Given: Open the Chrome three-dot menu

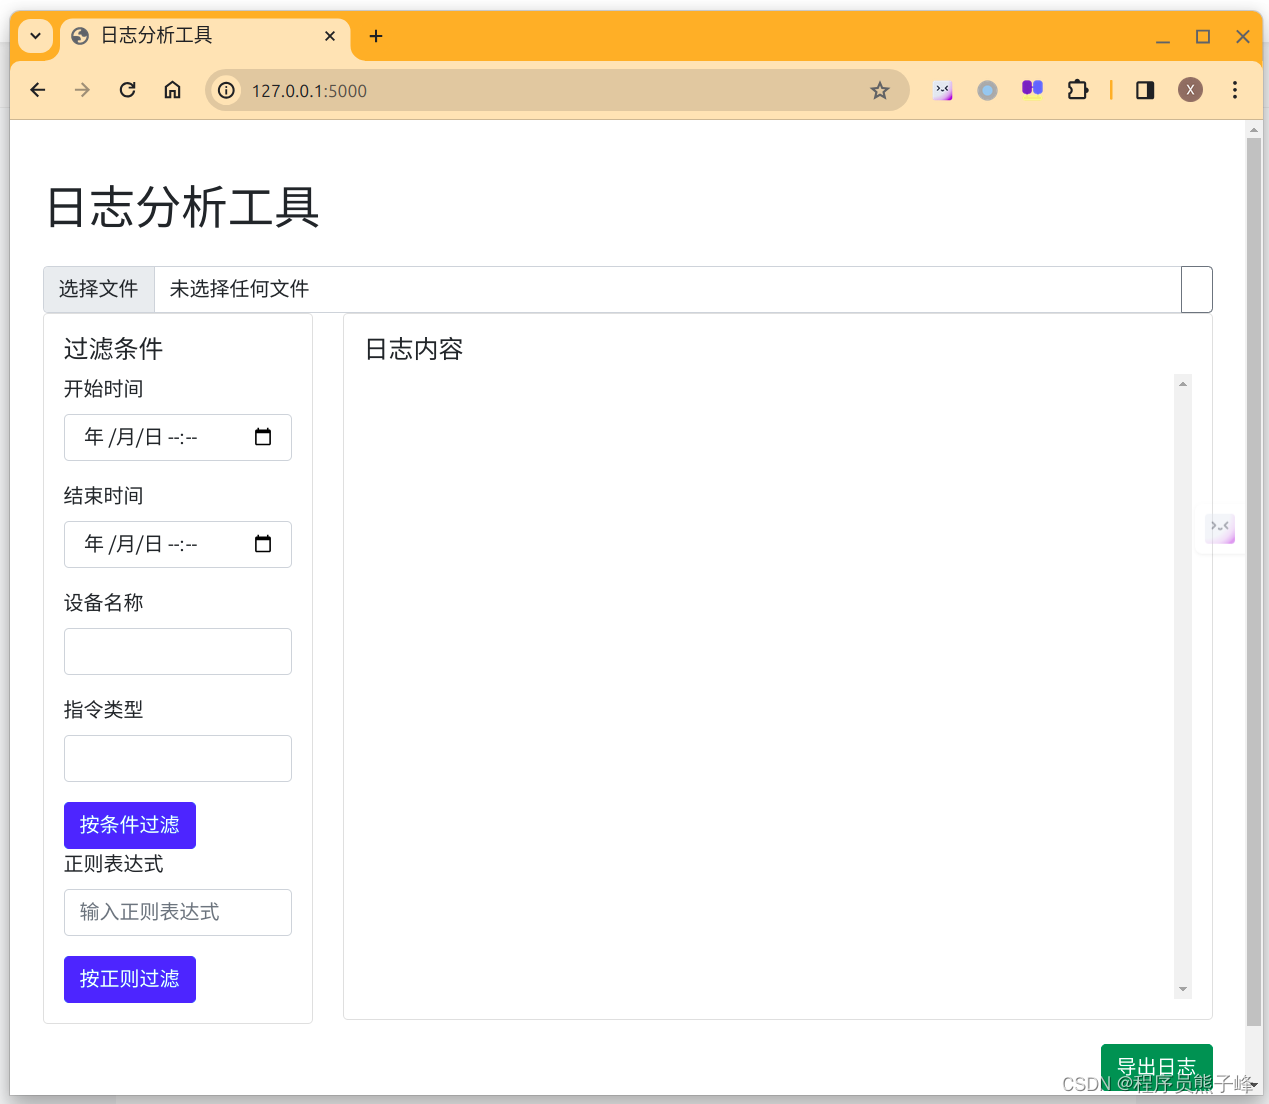Looking at the screenshot, I should pos(1235,90).
